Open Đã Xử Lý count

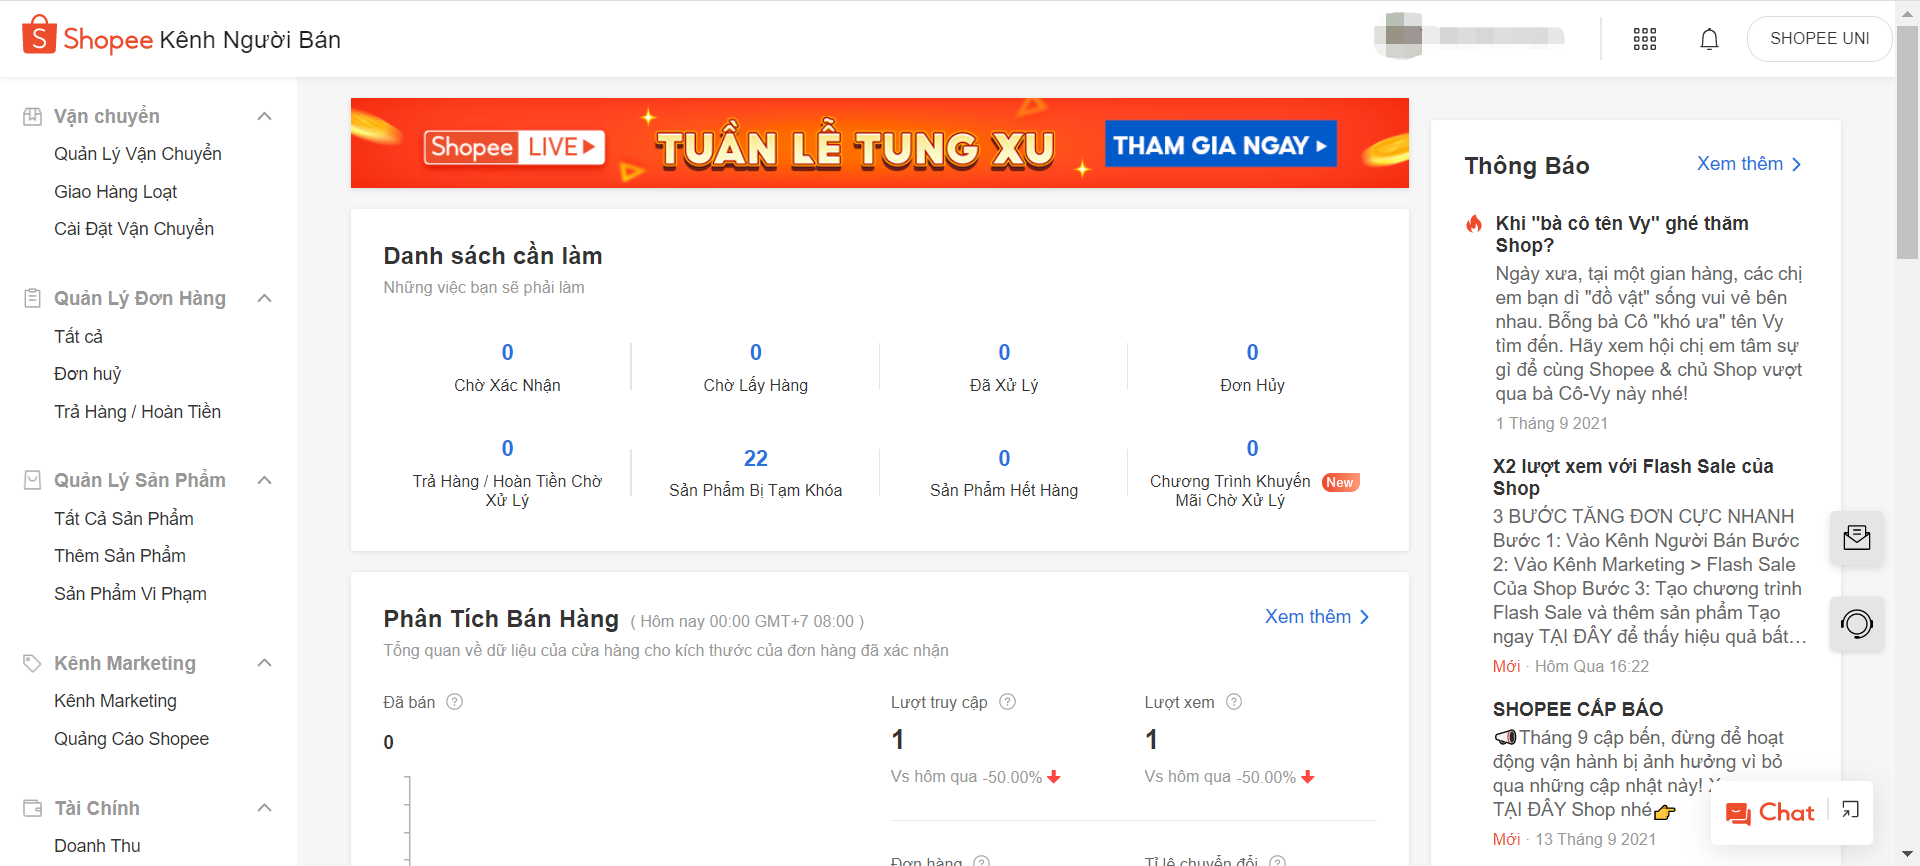click(1004, 367)
